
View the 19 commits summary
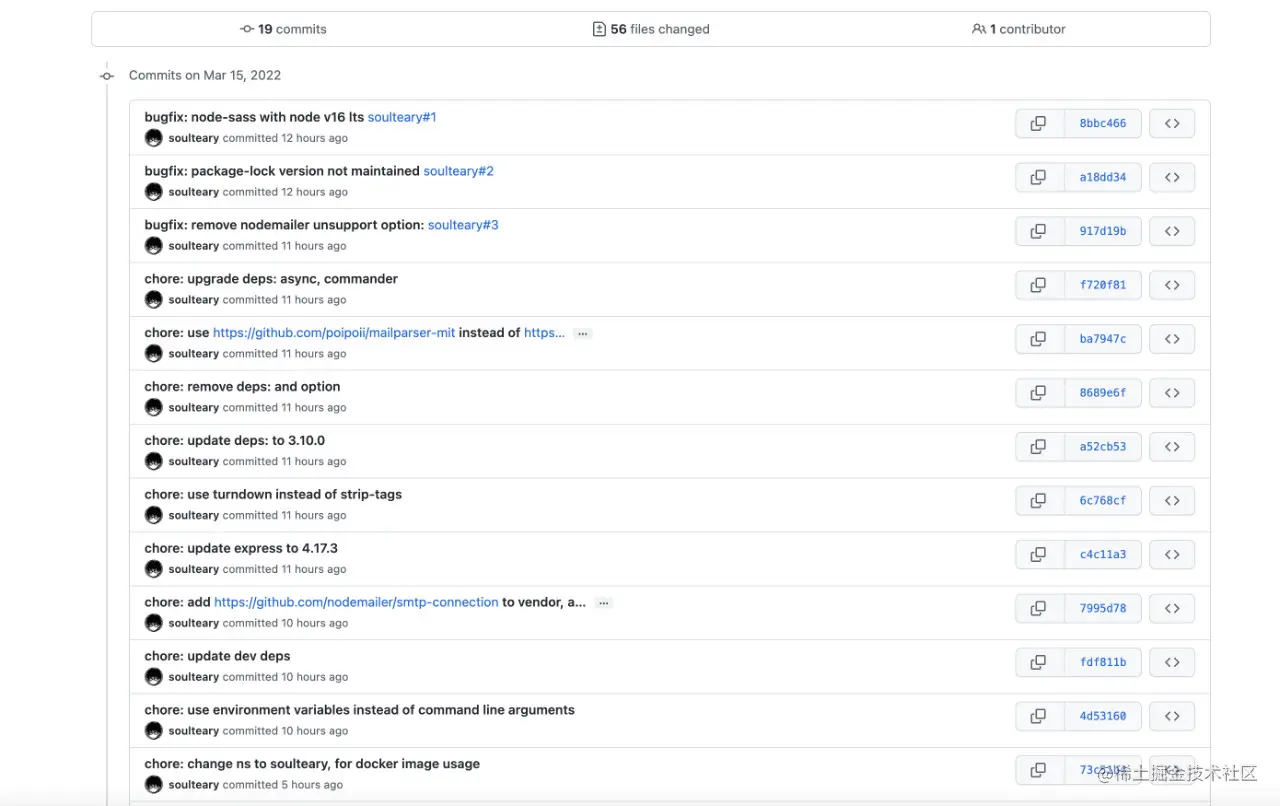(283, 29)
